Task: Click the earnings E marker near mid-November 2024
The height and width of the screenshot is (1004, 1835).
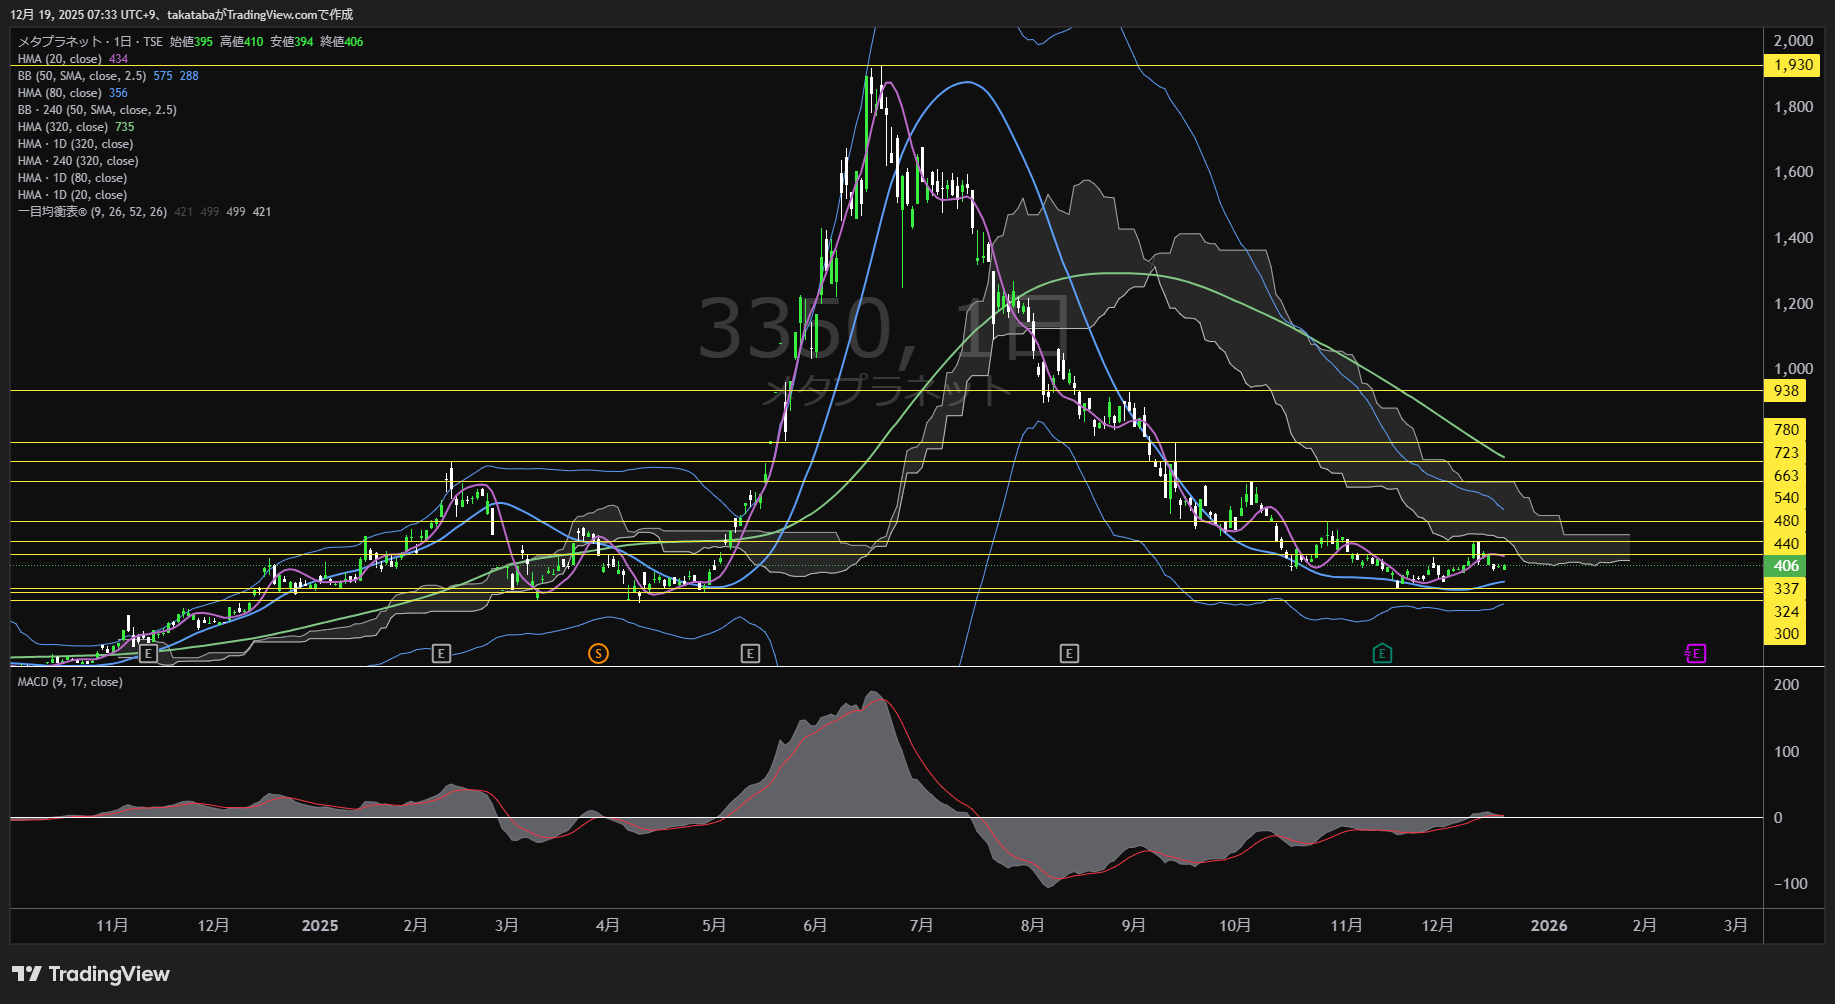Action: [148, 654]
